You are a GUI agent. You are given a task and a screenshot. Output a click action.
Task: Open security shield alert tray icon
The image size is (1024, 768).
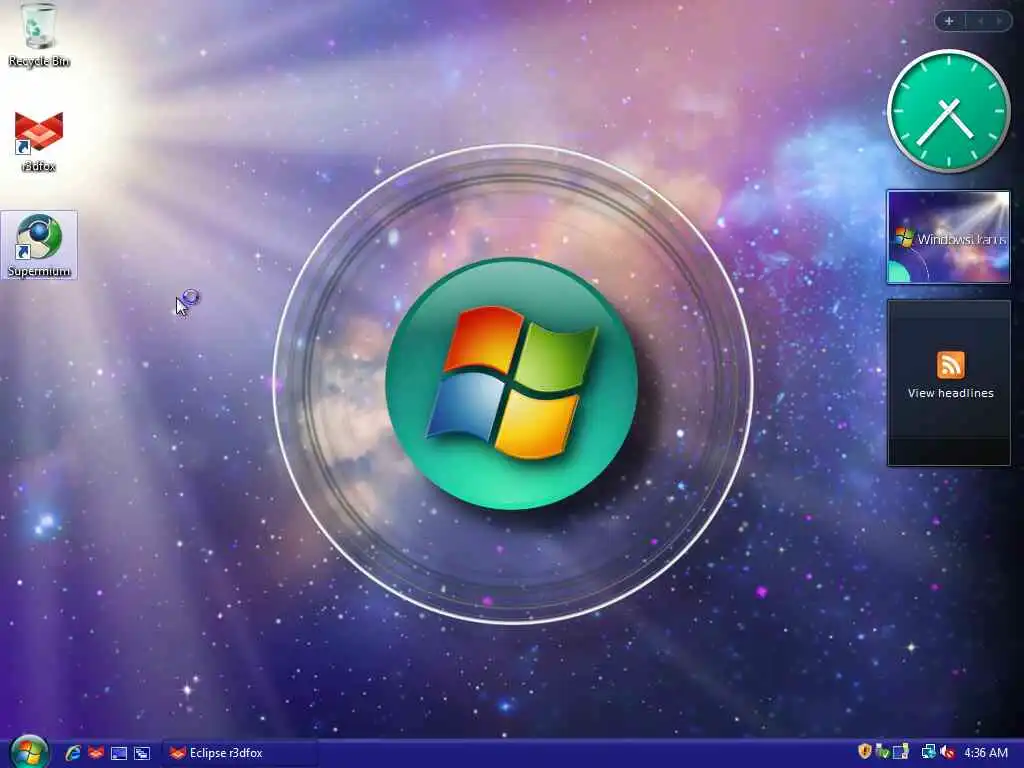[x=865, y=752]
